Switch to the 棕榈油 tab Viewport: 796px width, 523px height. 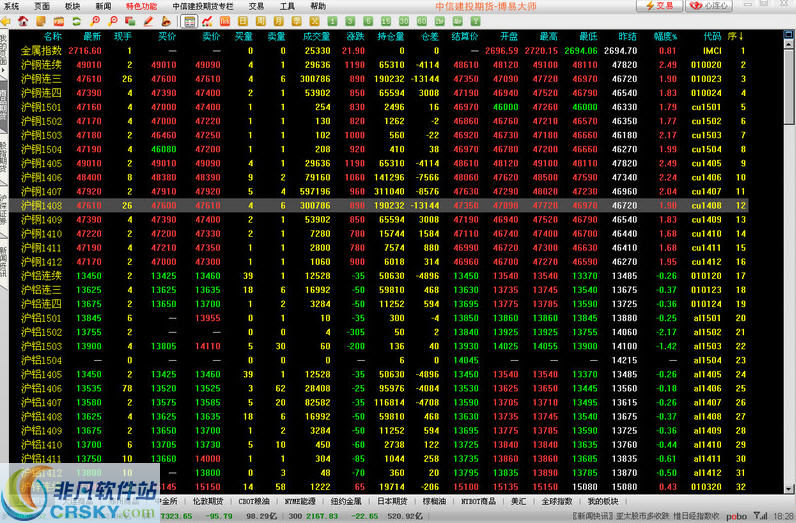(435, 501)
